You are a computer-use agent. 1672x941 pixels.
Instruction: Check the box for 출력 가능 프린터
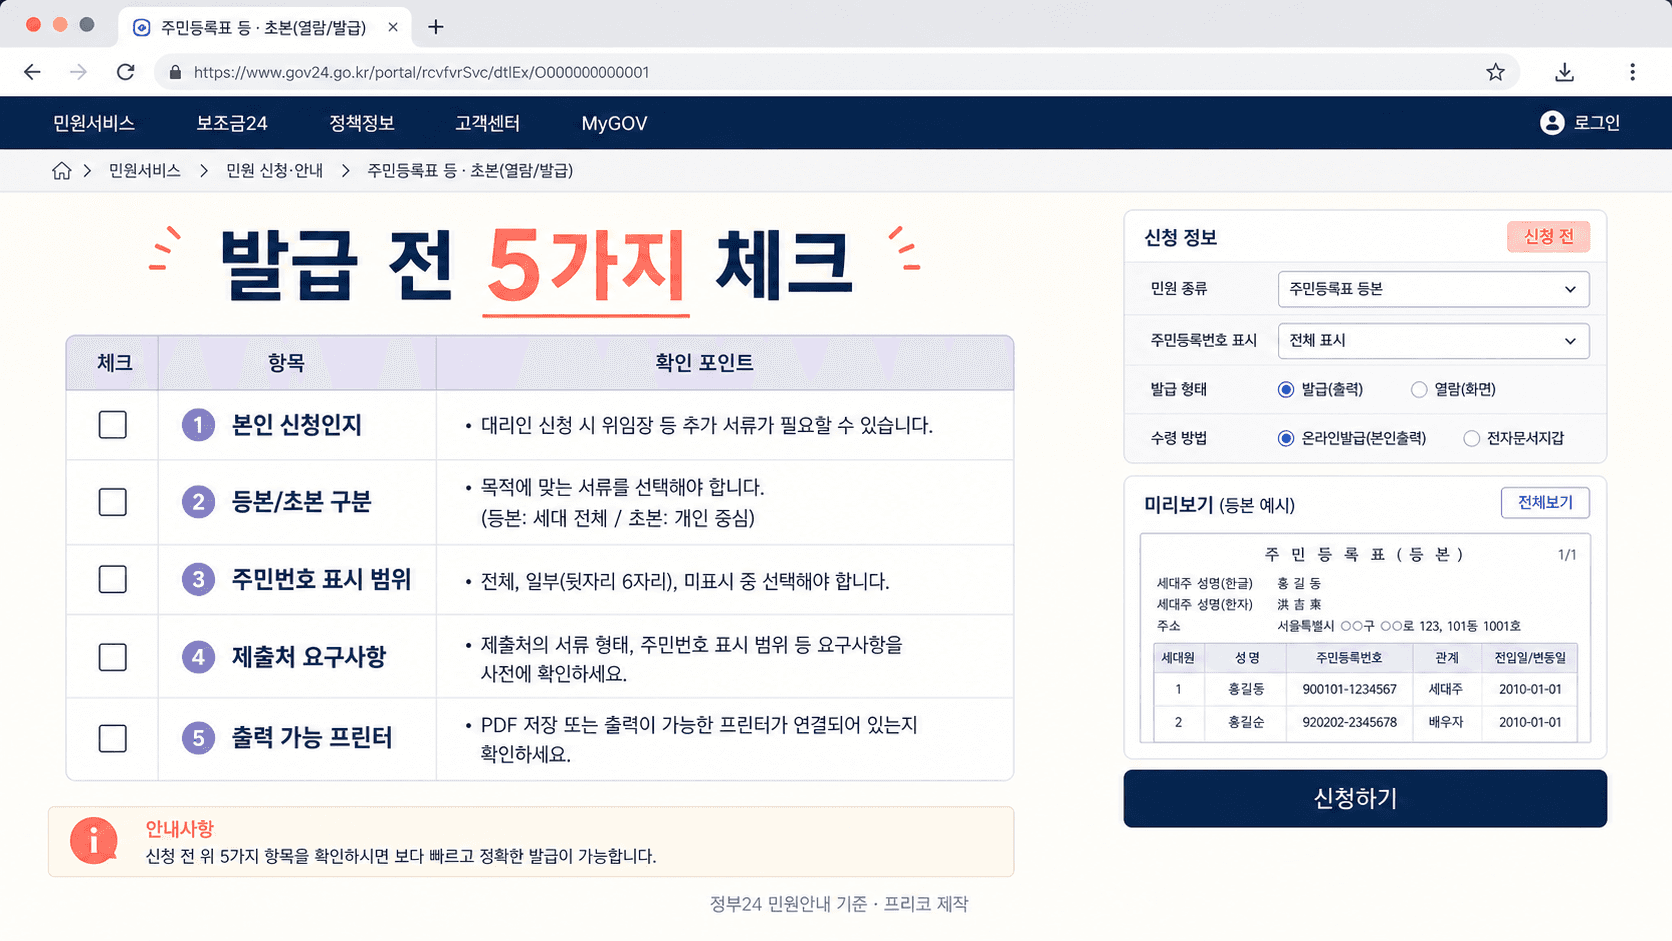click(x=113, y=738)
